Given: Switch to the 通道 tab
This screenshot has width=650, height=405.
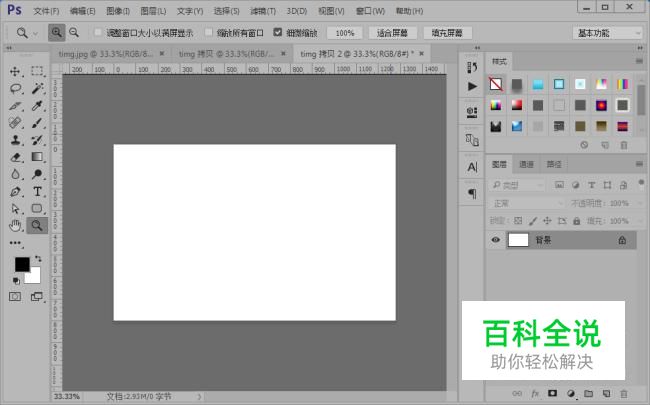Looking at the screenshot, I should (527, 164).
